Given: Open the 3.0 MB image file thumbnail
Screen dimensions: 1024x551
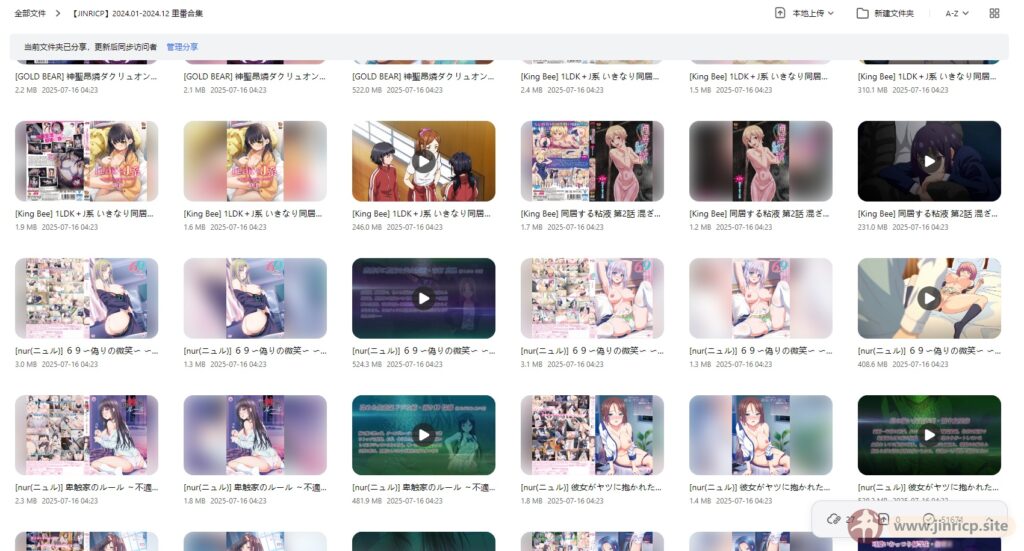Looking at the screenshot, I should (86, 298).
